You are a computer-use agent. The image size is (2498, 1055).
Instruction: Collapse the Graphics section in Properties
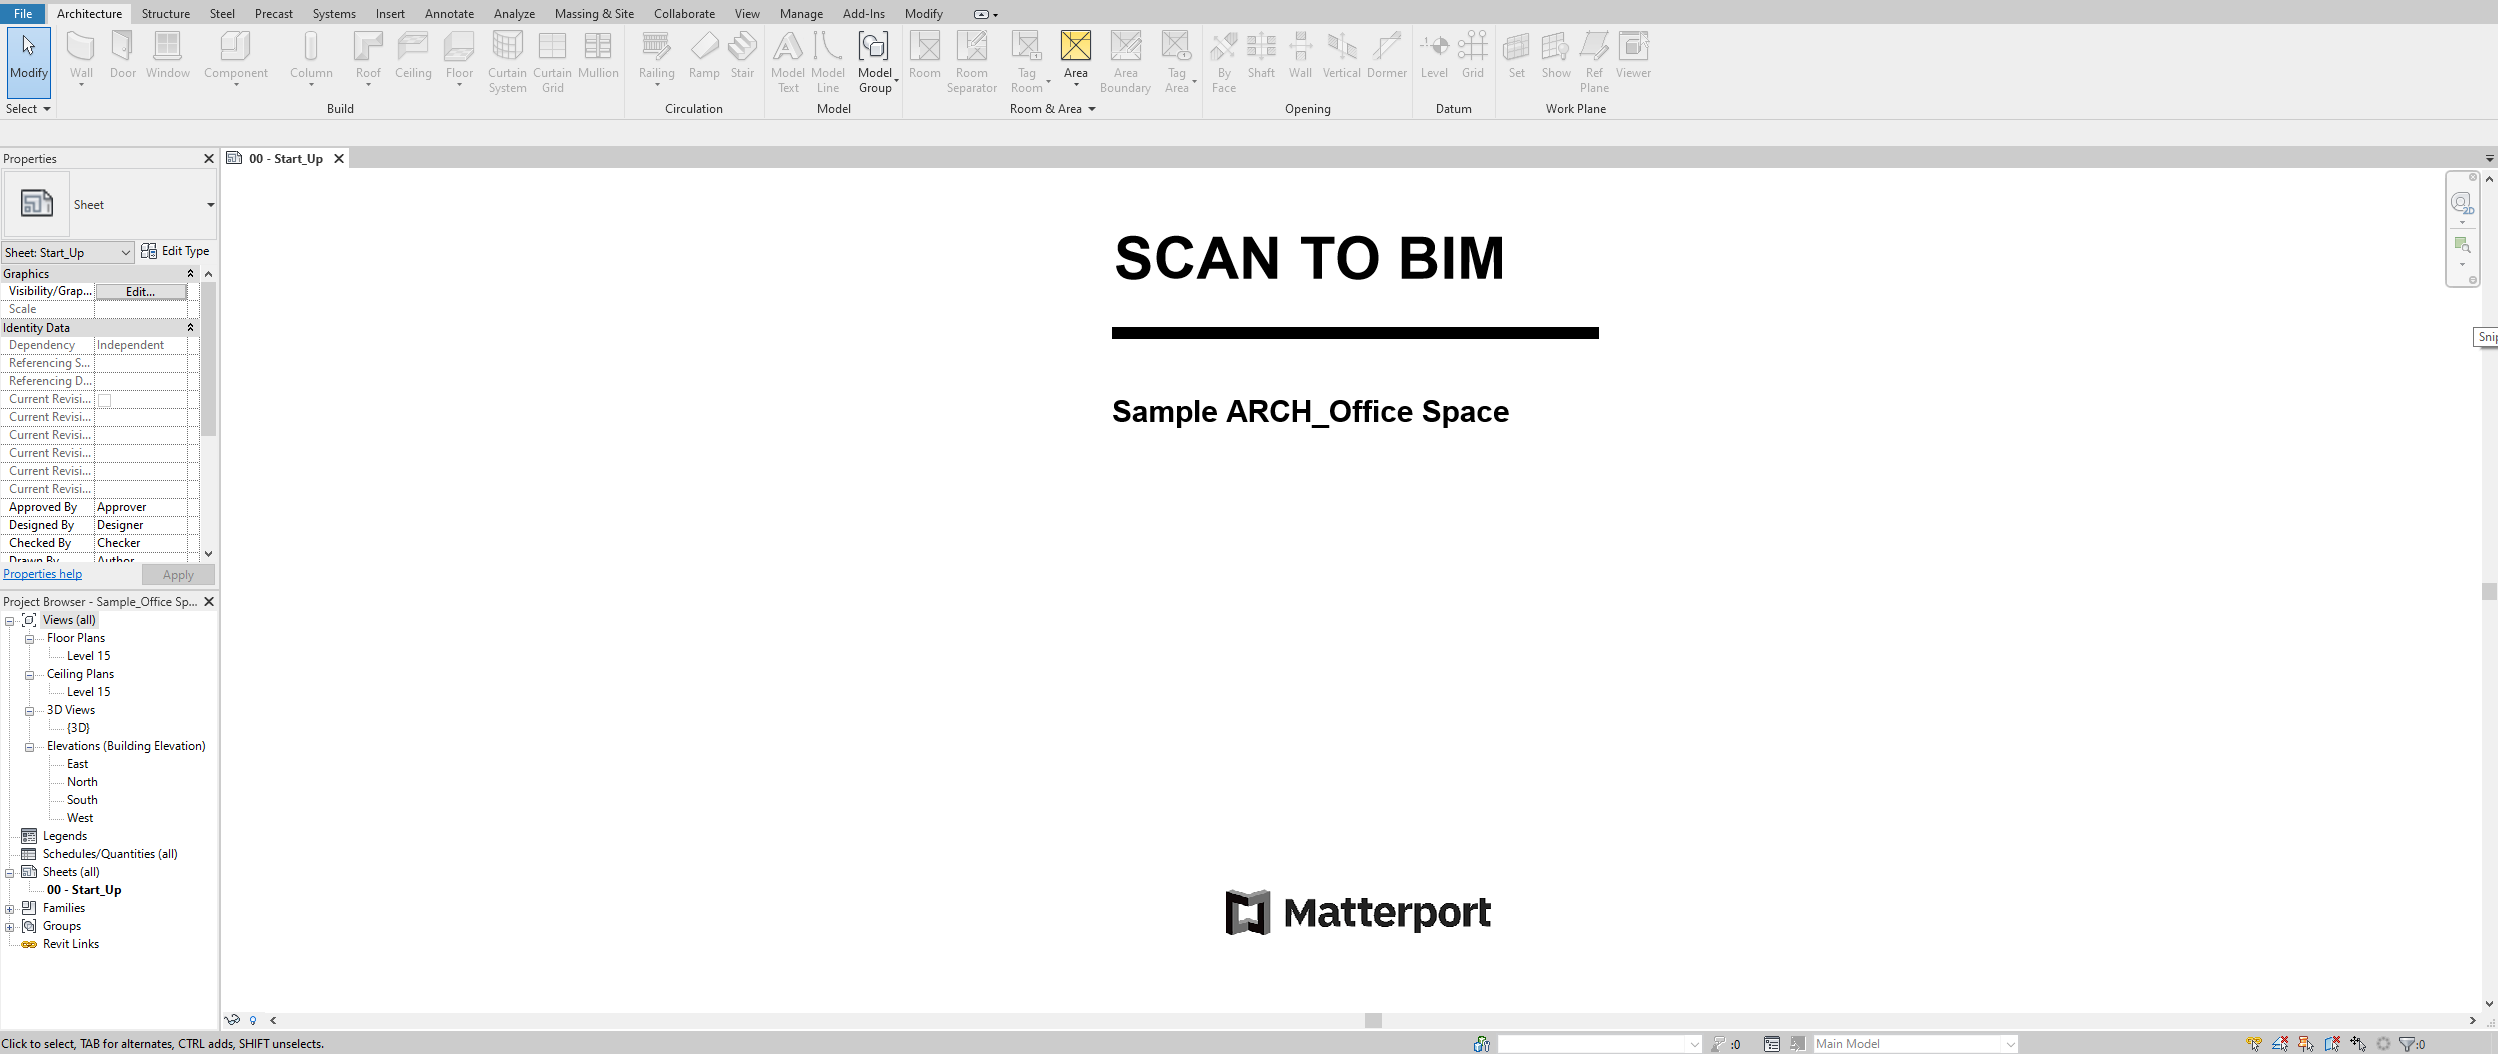[x=190, y=274]
